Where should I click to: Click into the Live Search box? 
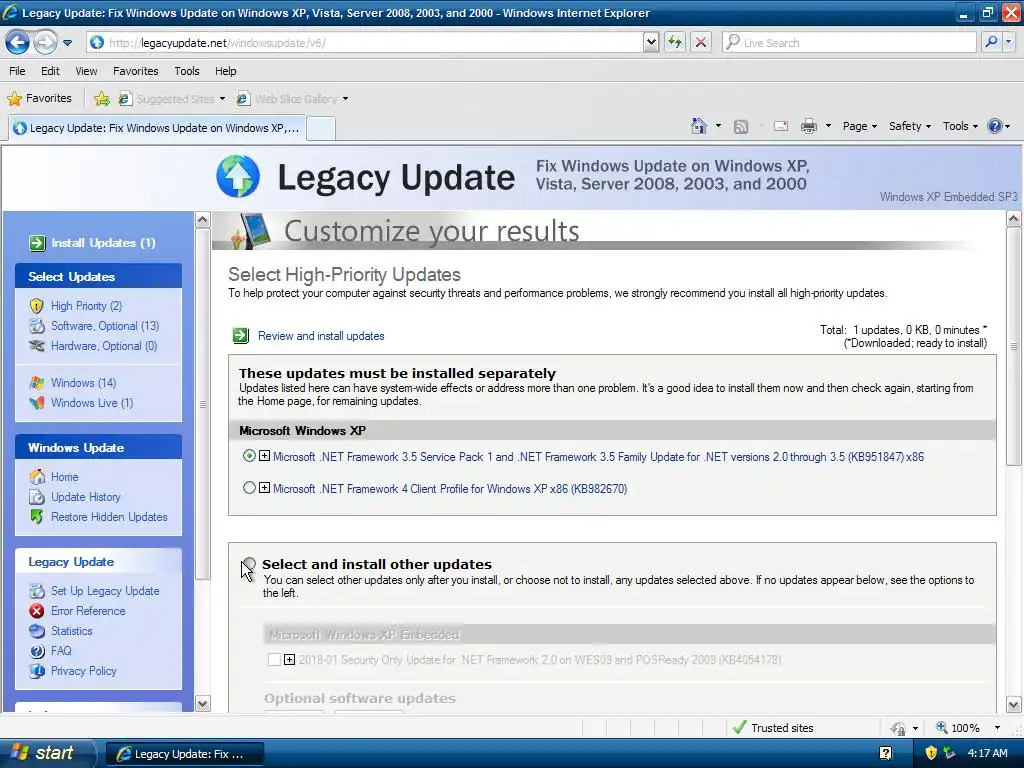[849, 42]
